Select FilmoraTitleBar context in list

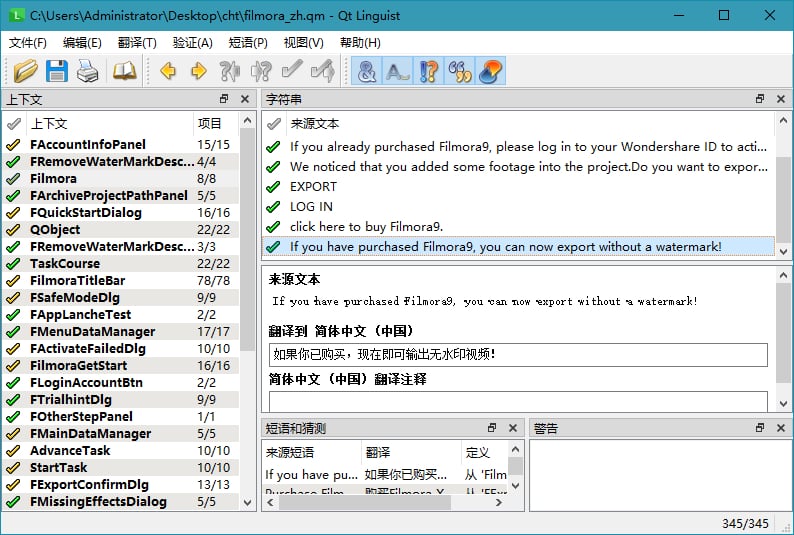point(78,281)
